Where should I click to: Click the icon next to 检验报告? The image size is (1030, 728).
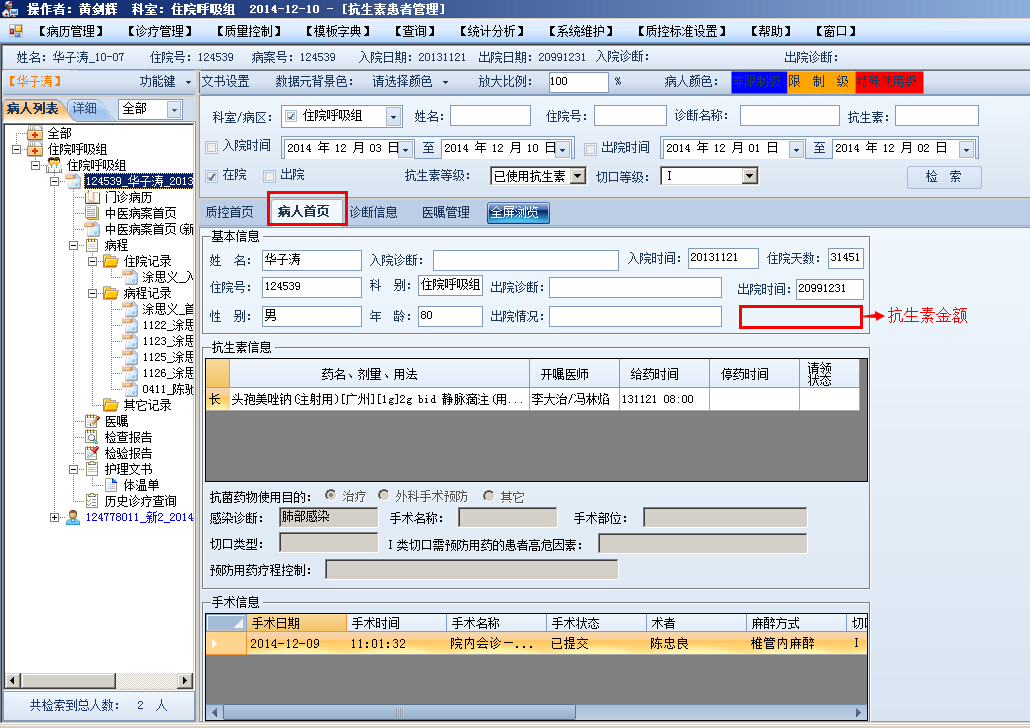coord(93,453)
